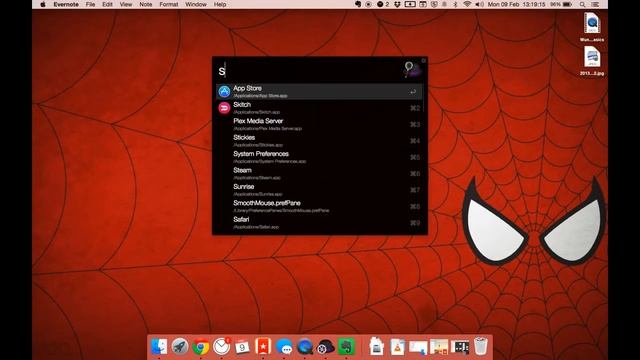This screenshot has height=360, width=640.
Task: Open the Window menu
Action: tap(196, 4)
